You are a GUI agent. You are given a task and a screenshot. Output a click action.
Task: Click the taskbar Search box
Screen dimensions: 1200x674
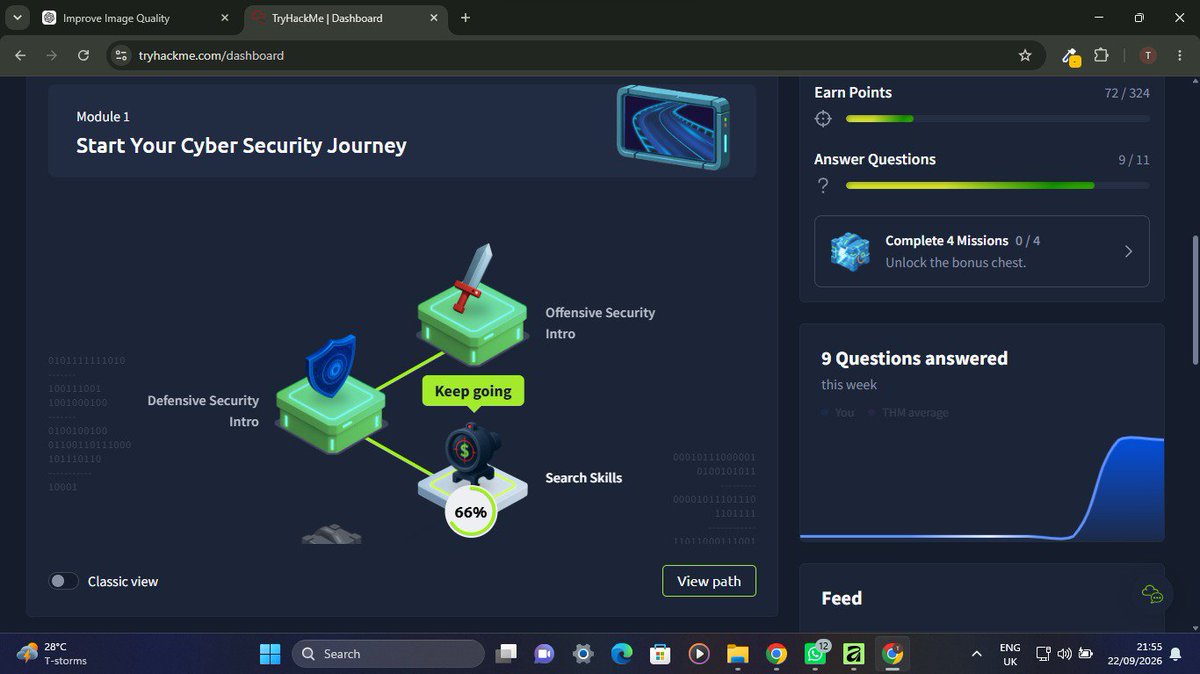[x=388, y=654]
